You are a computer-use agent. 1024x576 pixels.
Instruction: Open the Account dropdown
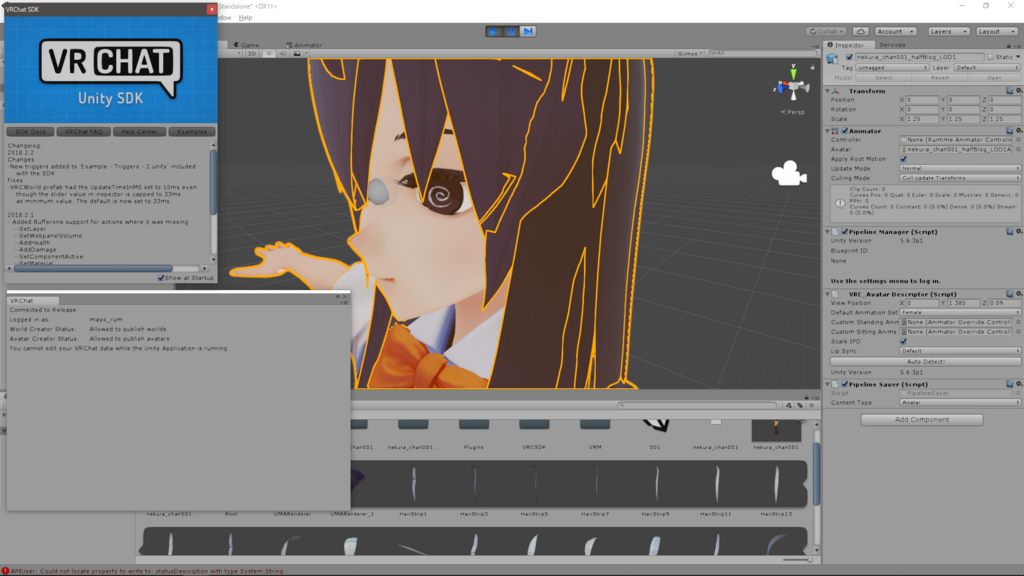click(895, 31)
